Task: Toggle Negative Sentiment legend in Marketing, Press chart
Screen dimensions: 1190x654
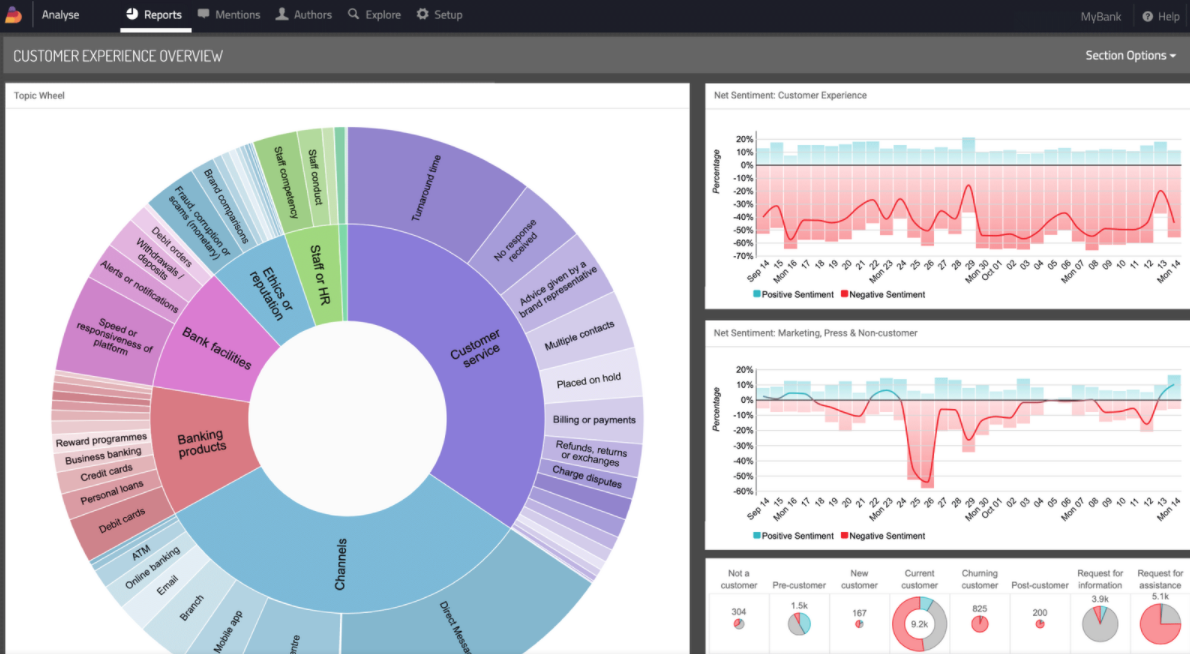Action: pyautogui.click(x=883, y=536)
